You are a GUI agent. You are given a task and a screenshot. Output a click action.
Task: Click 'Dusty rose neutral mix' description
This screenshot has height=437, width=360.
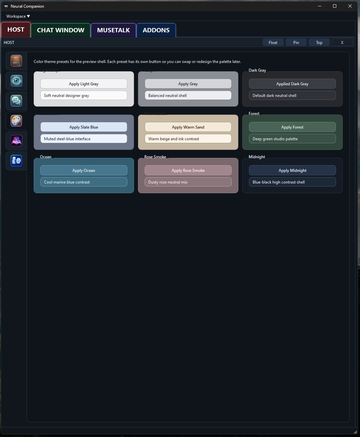point(188,182)
